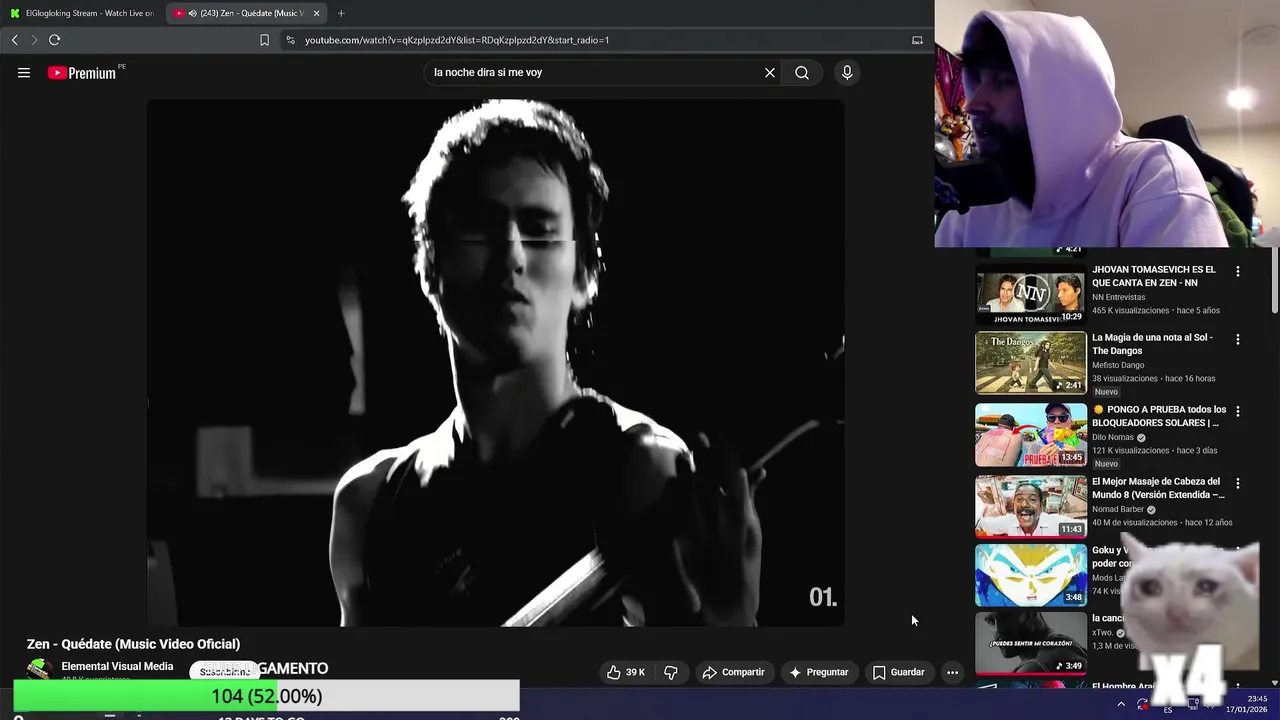Click the ES language indicator in taskbar
The height and width of the screenshot is (720, 1280).
(x=1168, y=709)
